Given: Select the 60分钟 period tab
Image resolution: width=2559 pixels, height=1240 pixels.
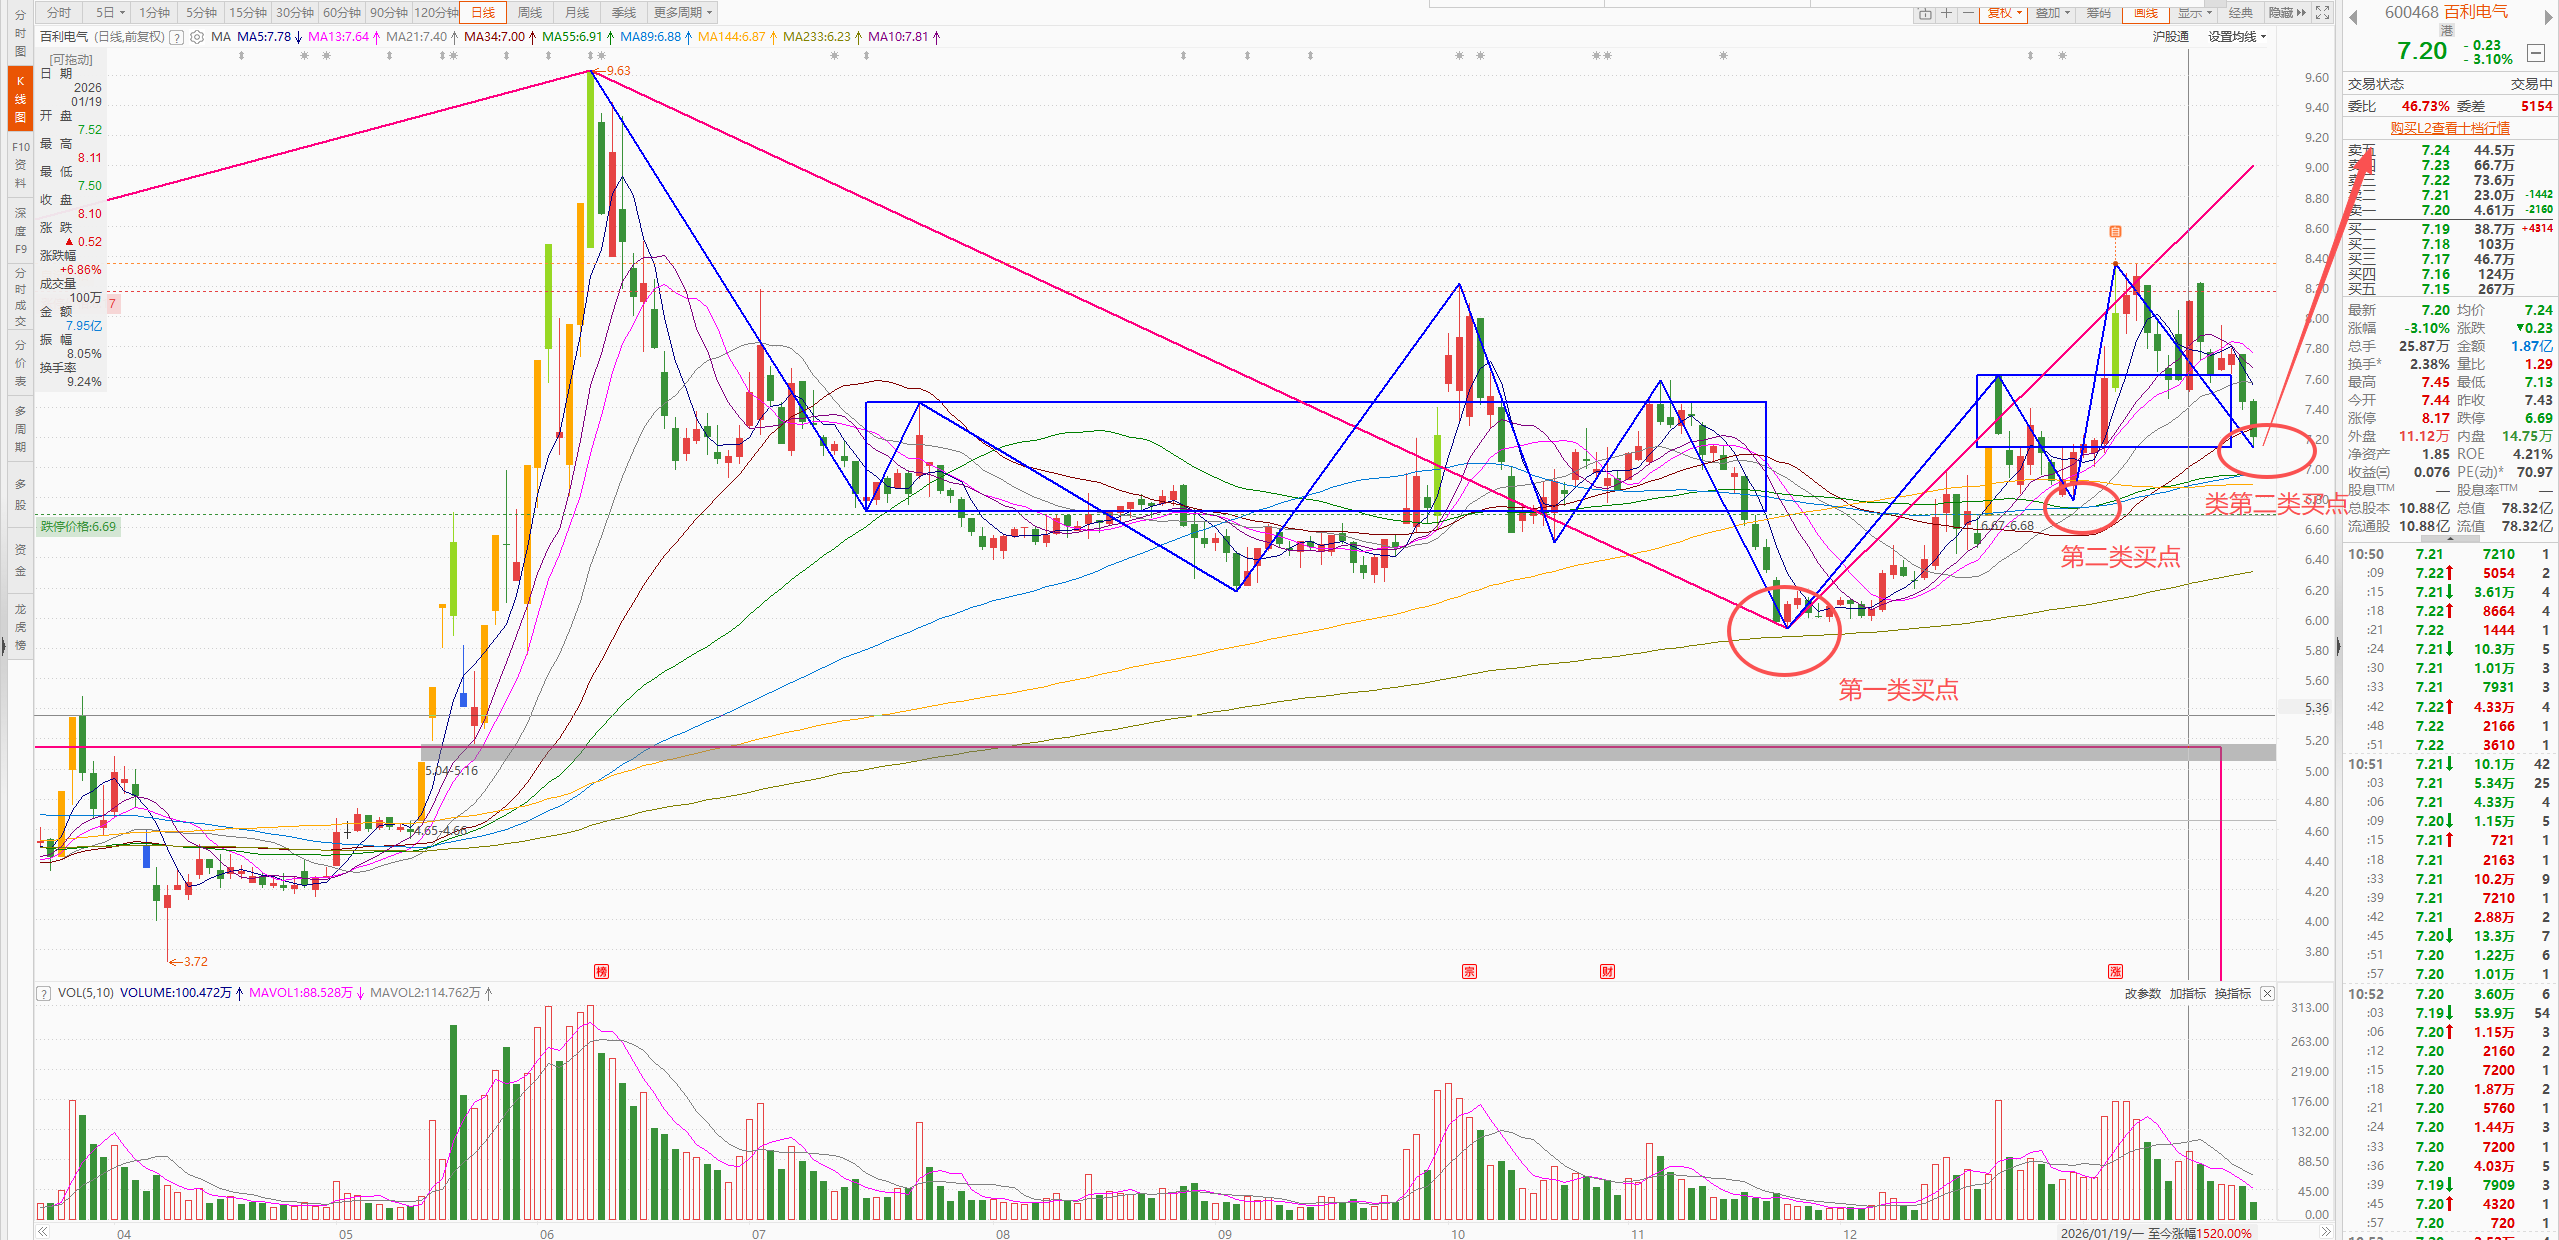Looking at the screenshot, I should [341, 12].
